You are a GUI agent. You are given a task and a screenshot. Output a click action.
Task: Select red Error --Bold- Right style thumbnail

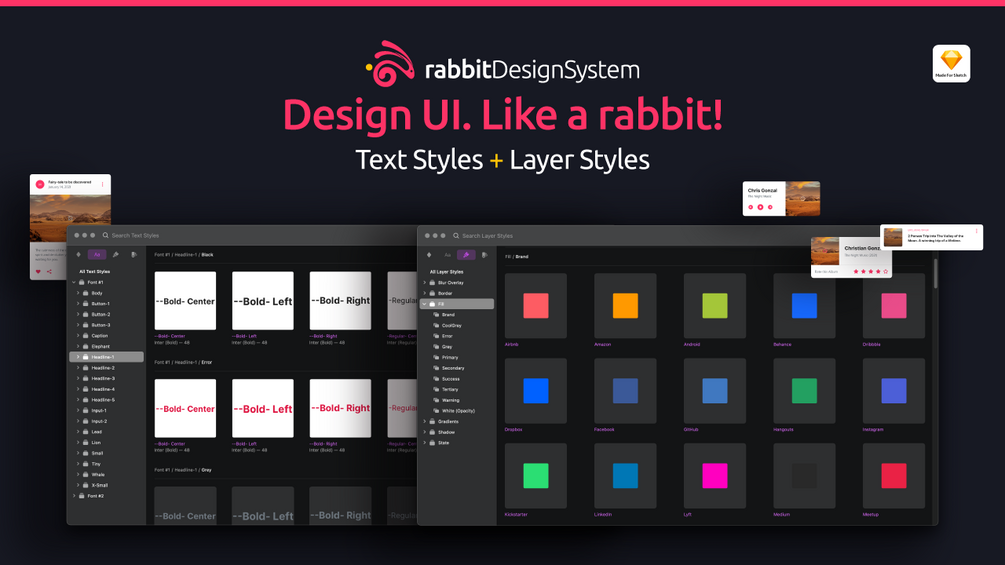[x=340, y=408]
